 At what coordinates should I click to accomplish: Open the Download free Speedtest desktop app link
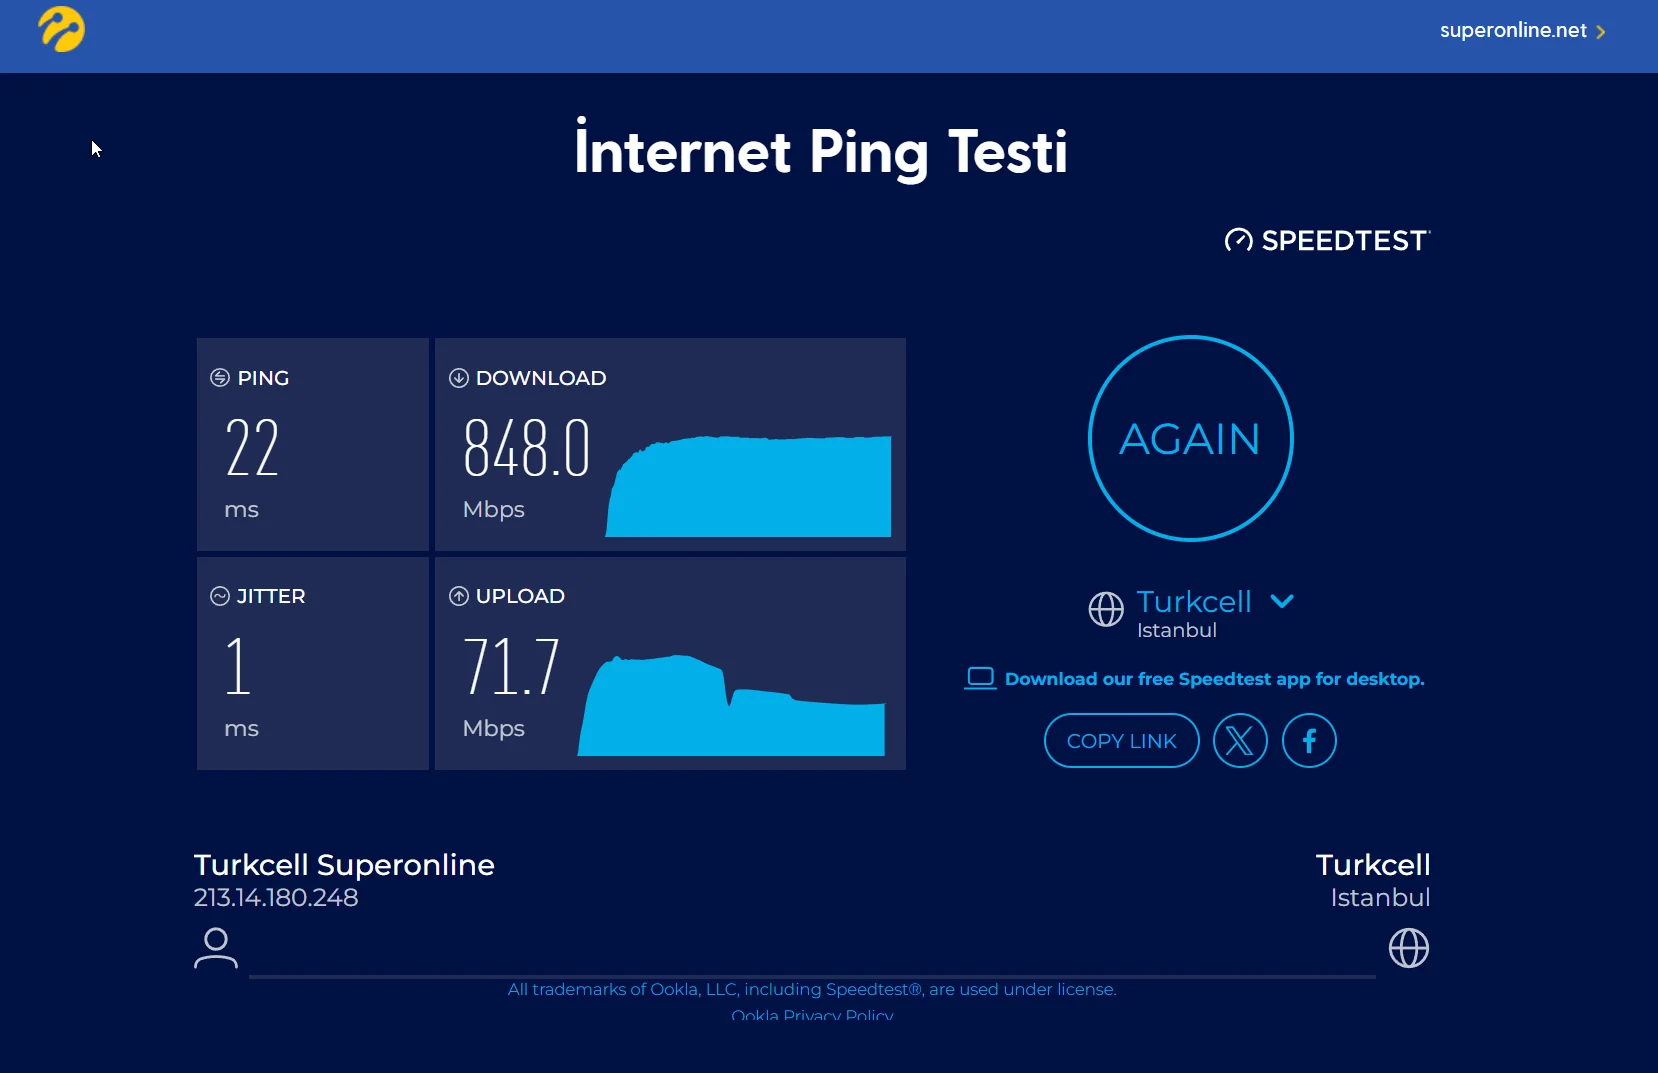click(x=1214, y=679)
